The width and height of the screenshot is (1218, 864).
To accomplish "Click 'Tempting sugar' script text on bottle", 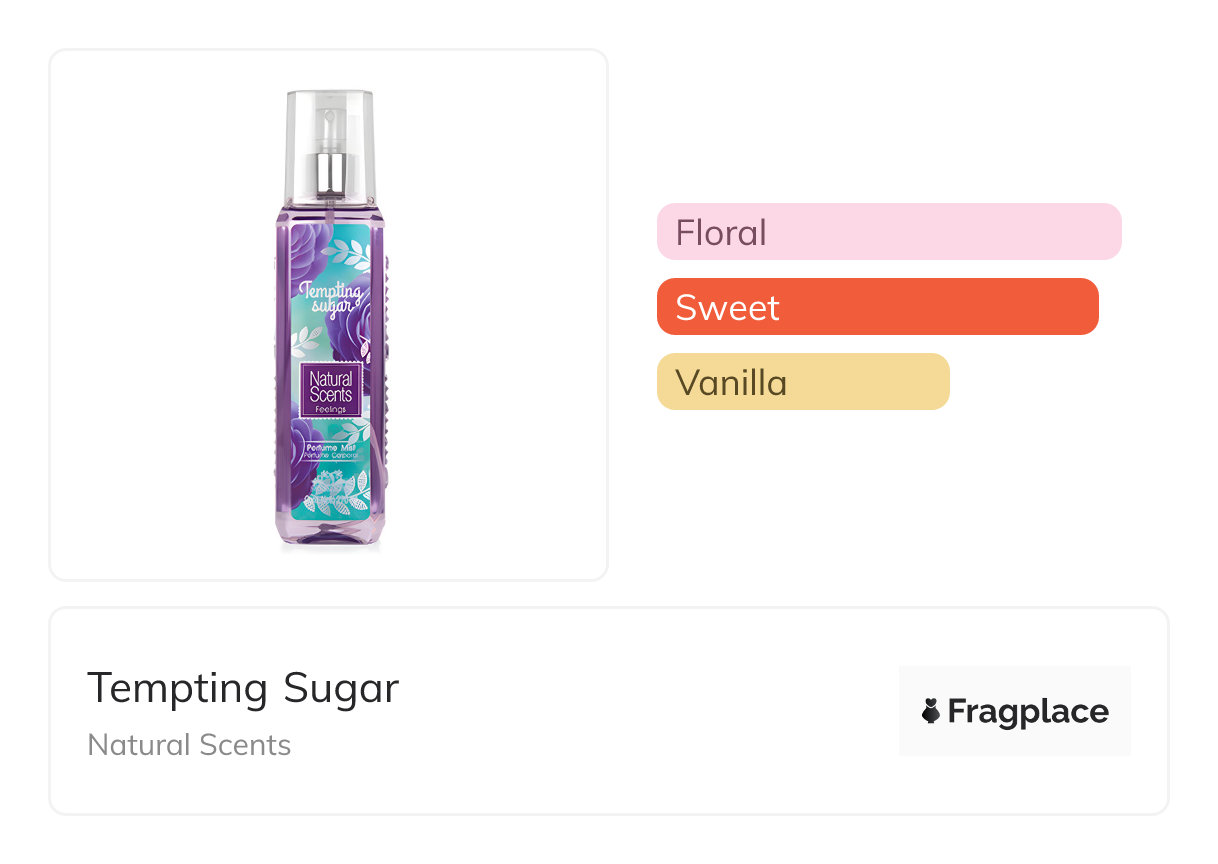I will 329,299.
